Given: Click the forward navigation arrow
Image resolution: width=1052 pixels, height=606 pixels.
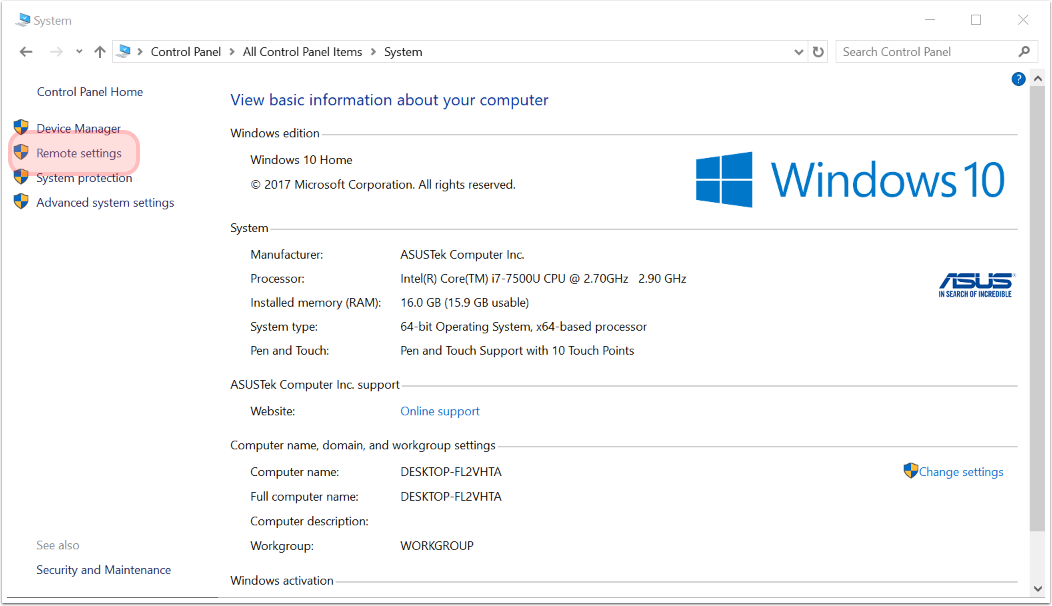Looking at the screenshot, I should tap(56, 52).
